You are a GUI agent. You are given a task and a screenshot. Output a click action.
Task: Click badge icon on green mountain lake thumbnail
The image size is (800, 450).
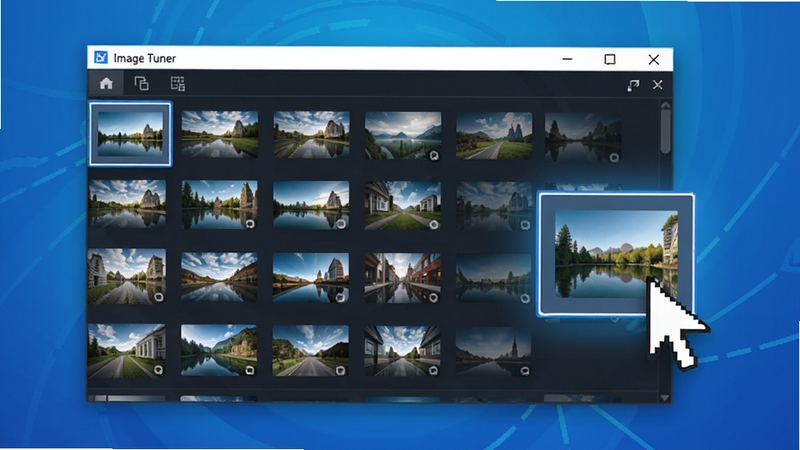pos(249,370)
